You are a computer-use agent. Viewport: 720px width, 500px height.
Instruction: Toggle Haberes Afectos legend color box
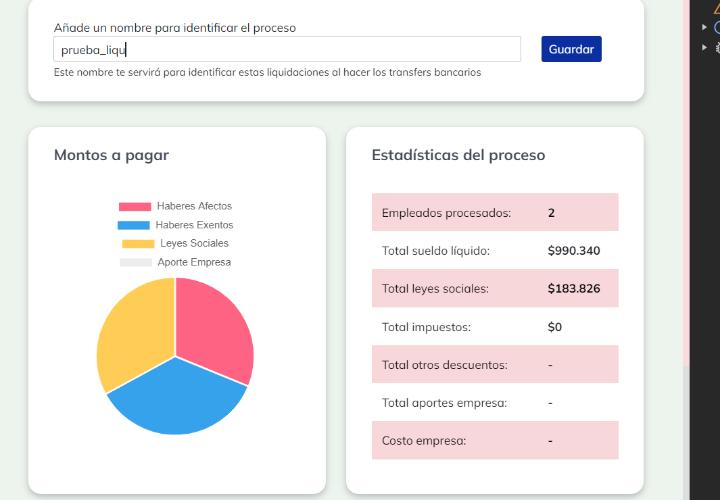click(135, 206)
